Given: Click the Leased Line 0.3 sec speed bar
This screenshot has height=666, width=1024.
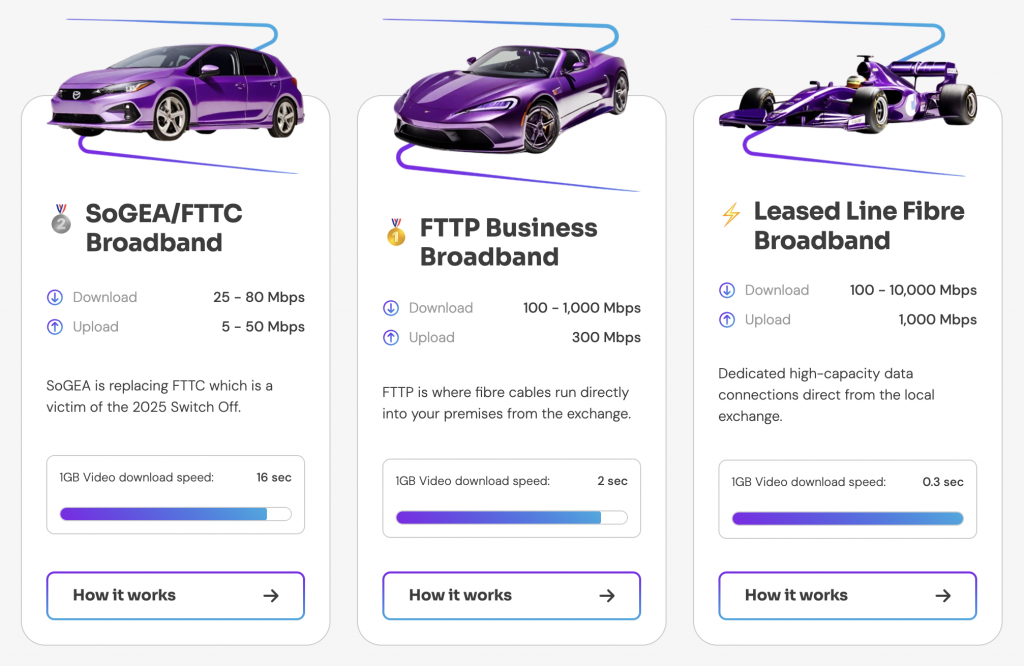Looking at the screenshot, I should (847, 518).
